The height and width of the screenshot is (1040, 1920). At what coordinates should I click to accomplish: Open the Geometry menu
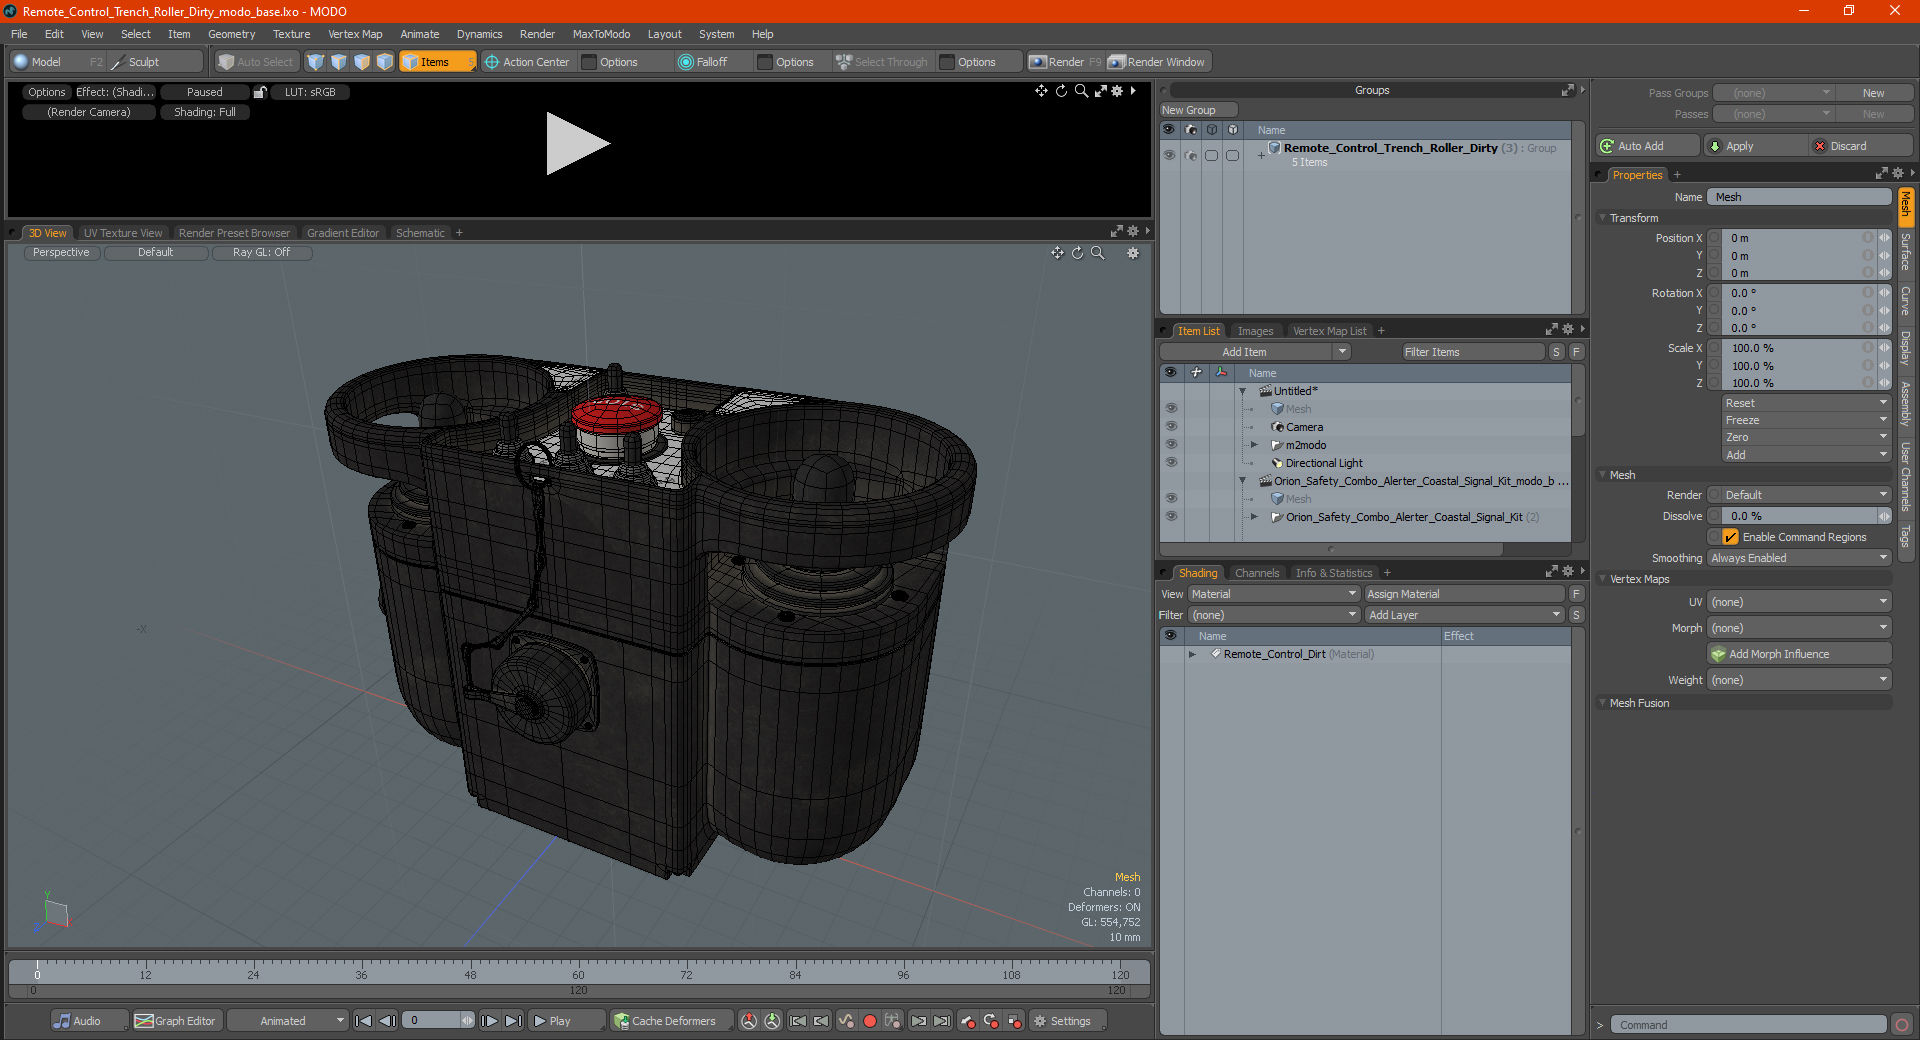point(231,34)
